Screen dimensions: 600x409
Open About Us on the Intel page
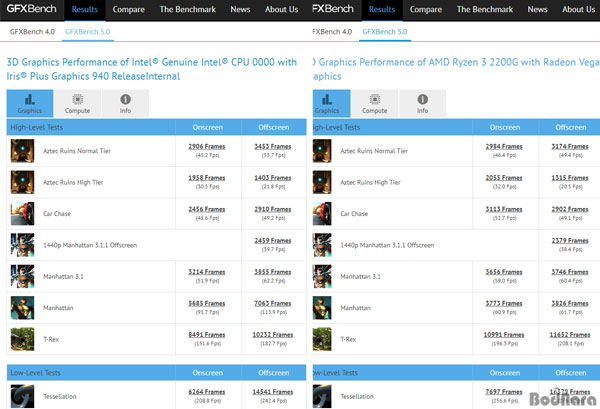pyautogui.click(x=281, y=10)
